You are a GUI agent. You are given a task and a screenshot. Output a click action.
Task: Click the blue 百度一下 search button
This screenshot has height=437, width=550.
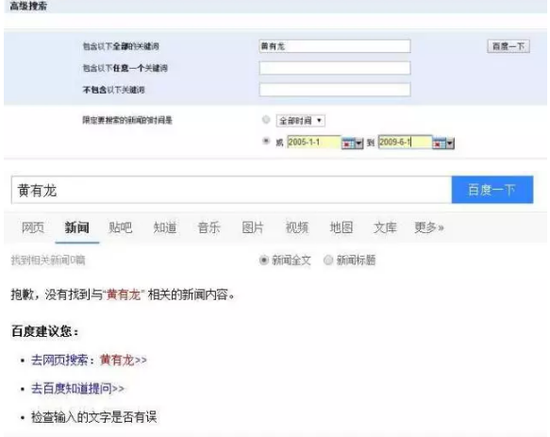click(492, 190)
